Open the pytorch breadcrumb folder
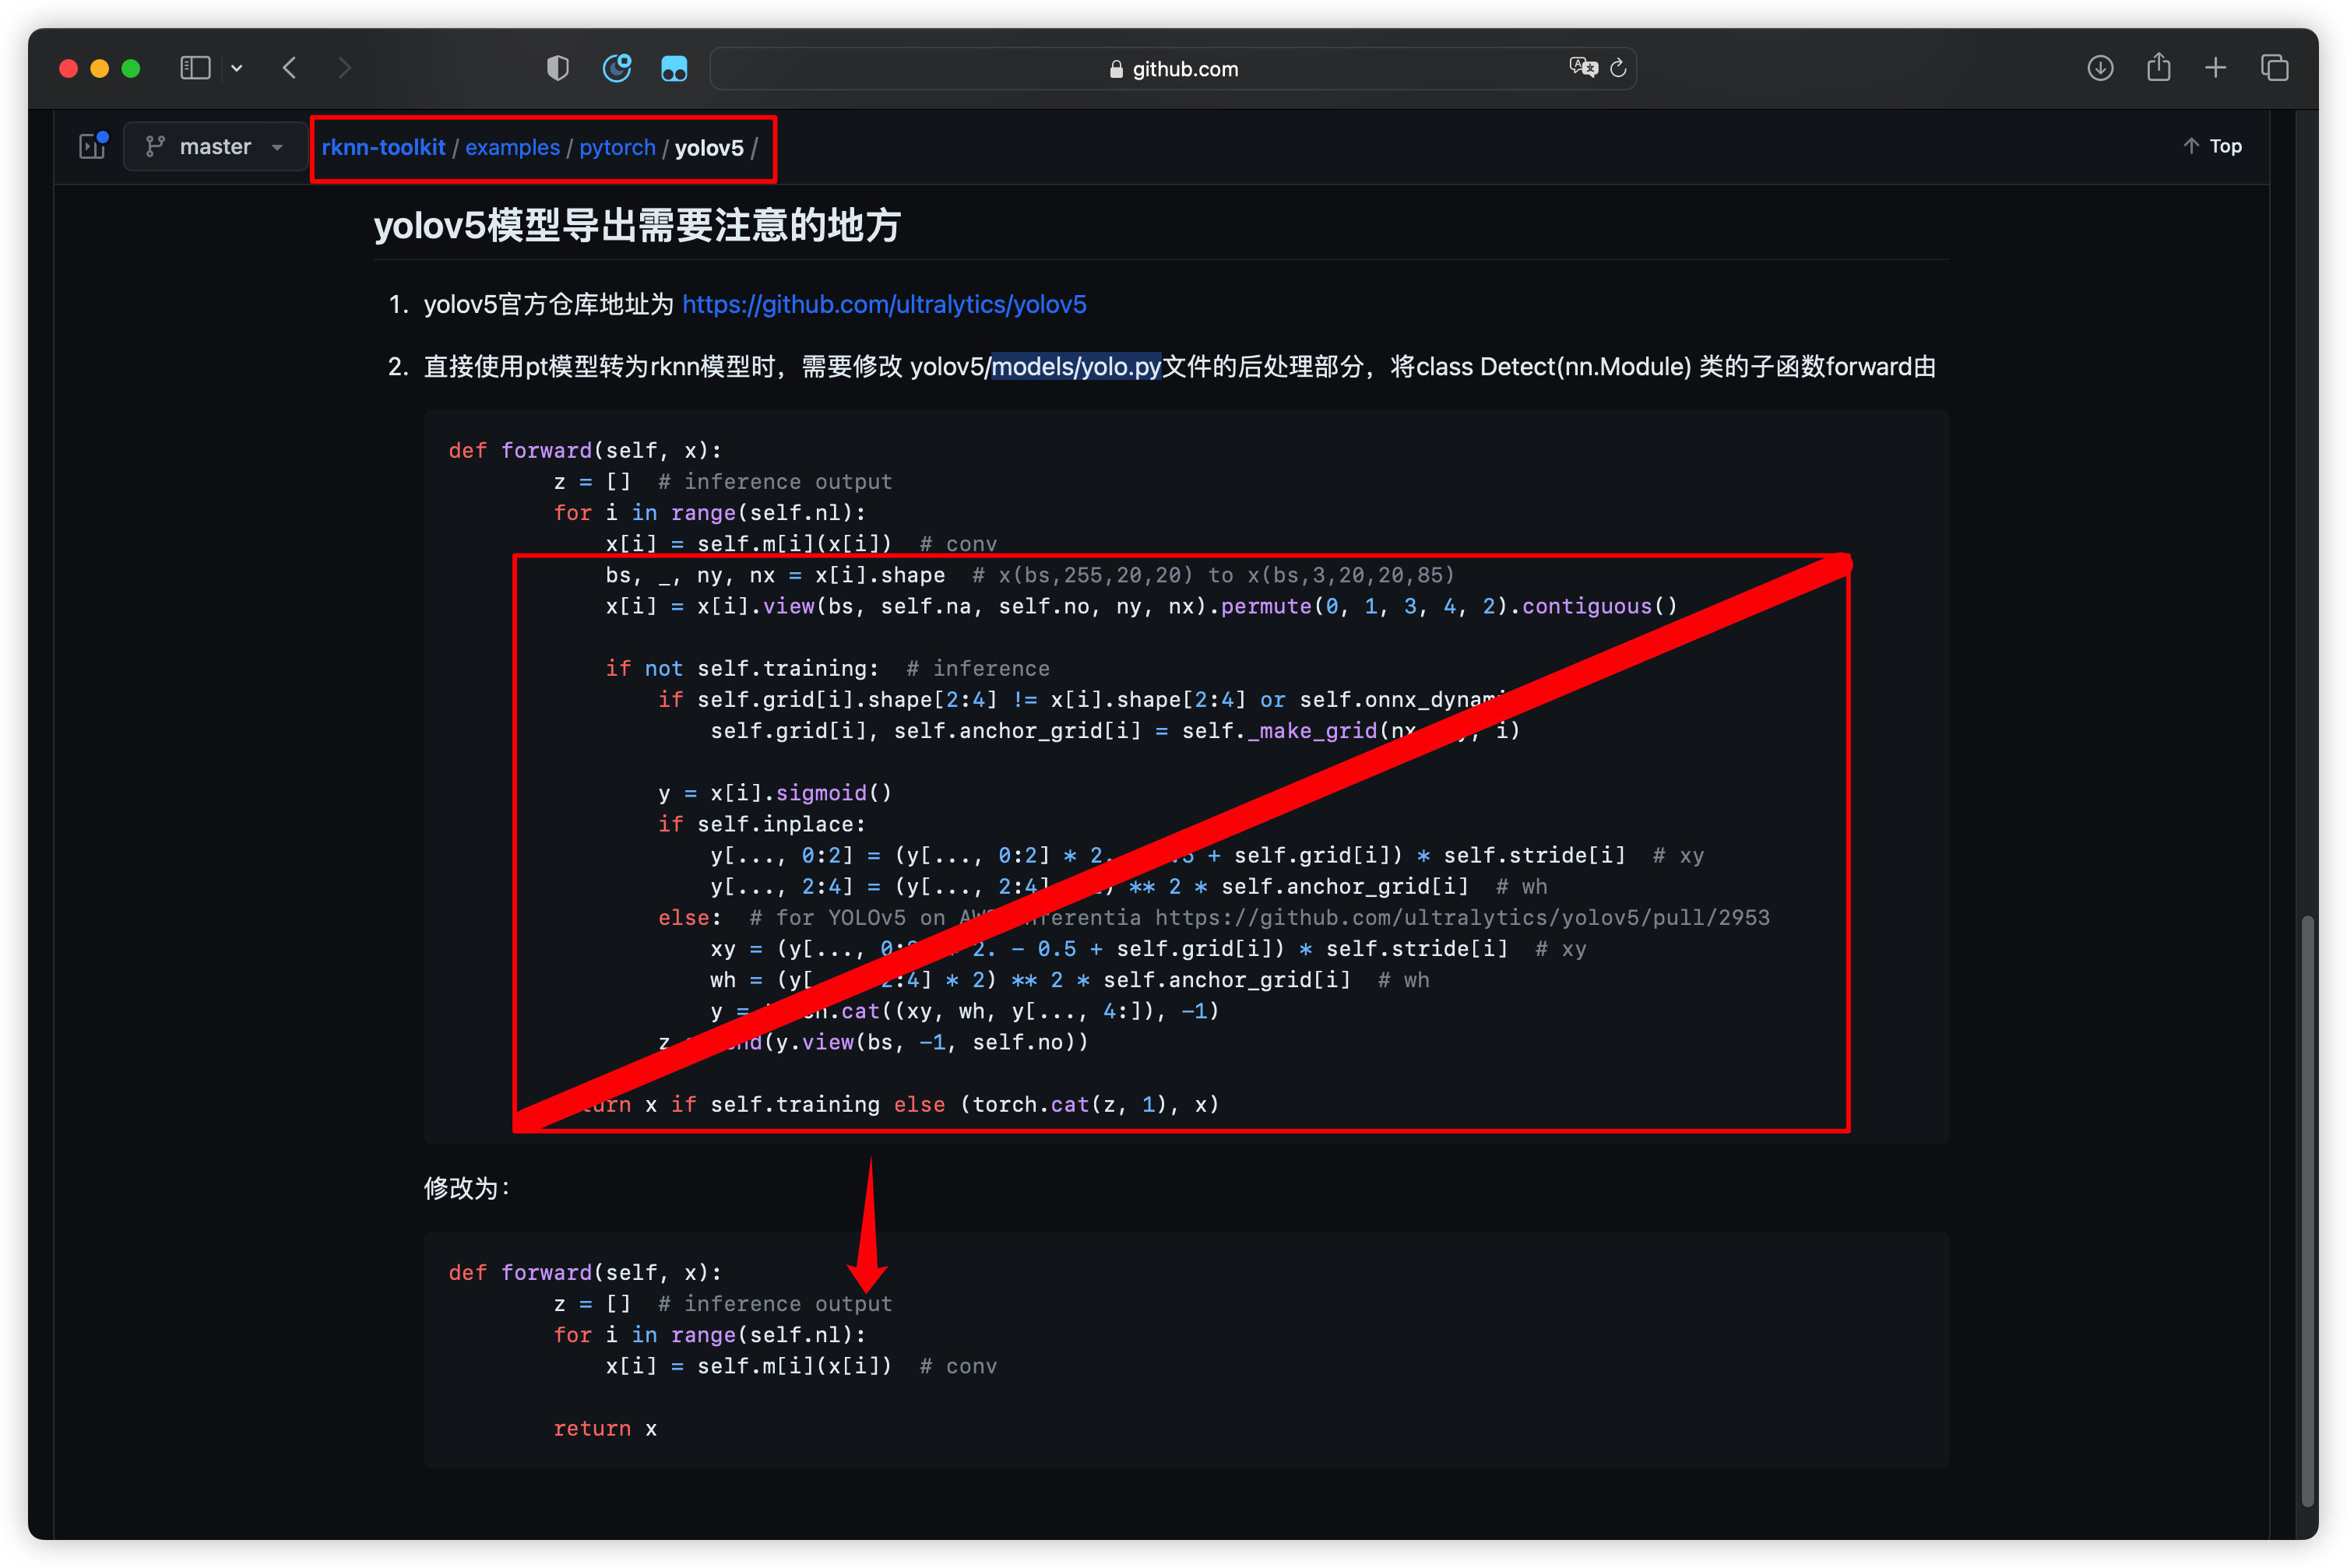 617,147
